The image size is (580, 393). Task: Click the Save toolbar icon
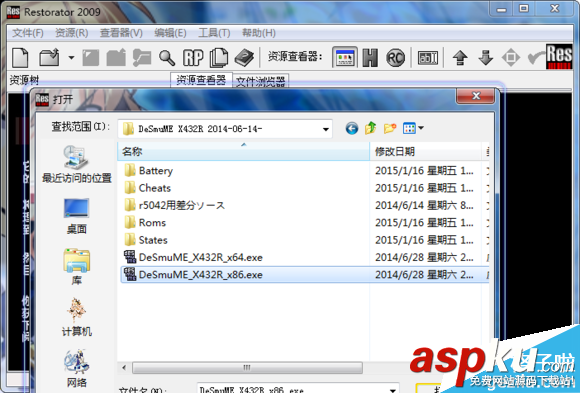[91, 58]
